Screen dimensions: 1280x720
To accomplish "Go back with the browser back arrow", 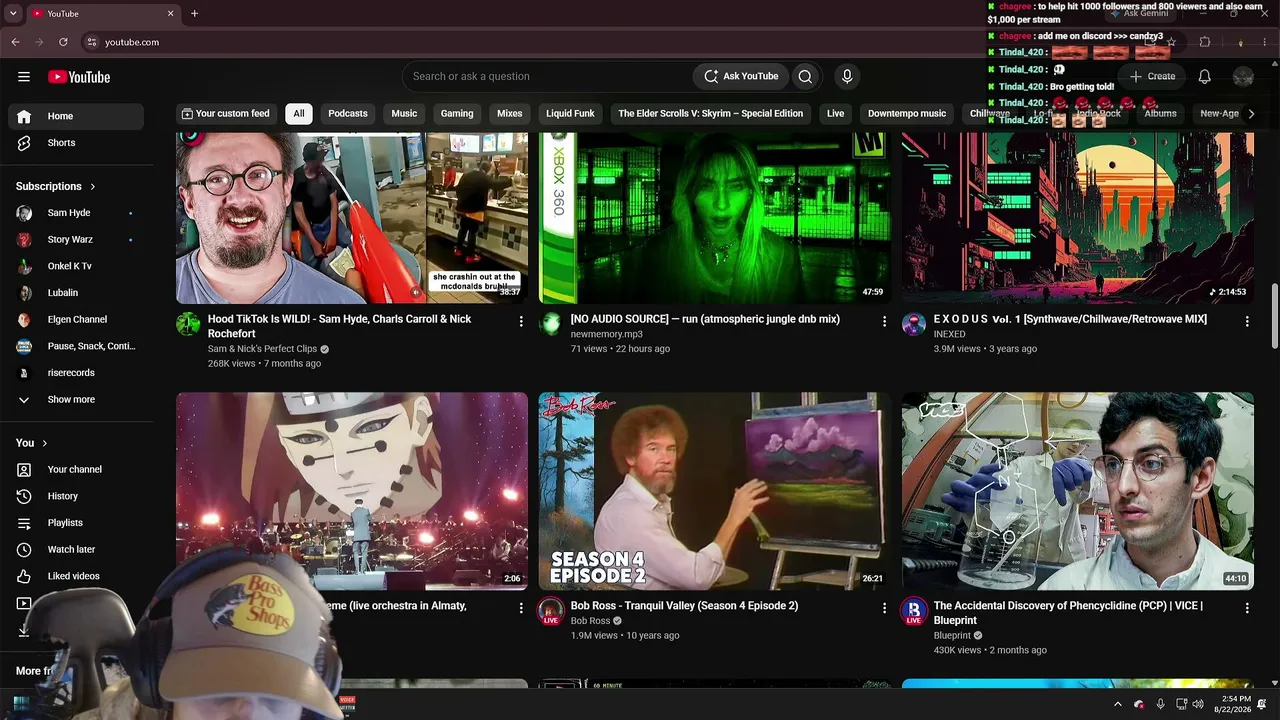I will click(15, 42).
